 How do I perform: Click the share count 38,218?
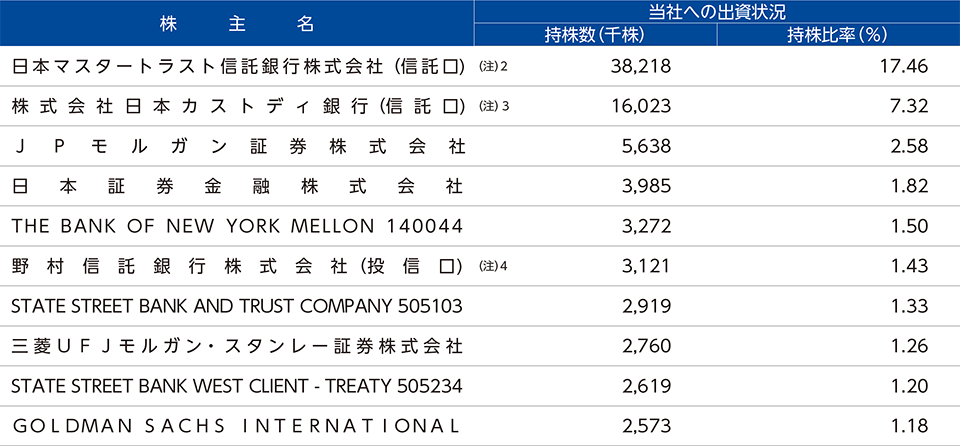(640, 66)
